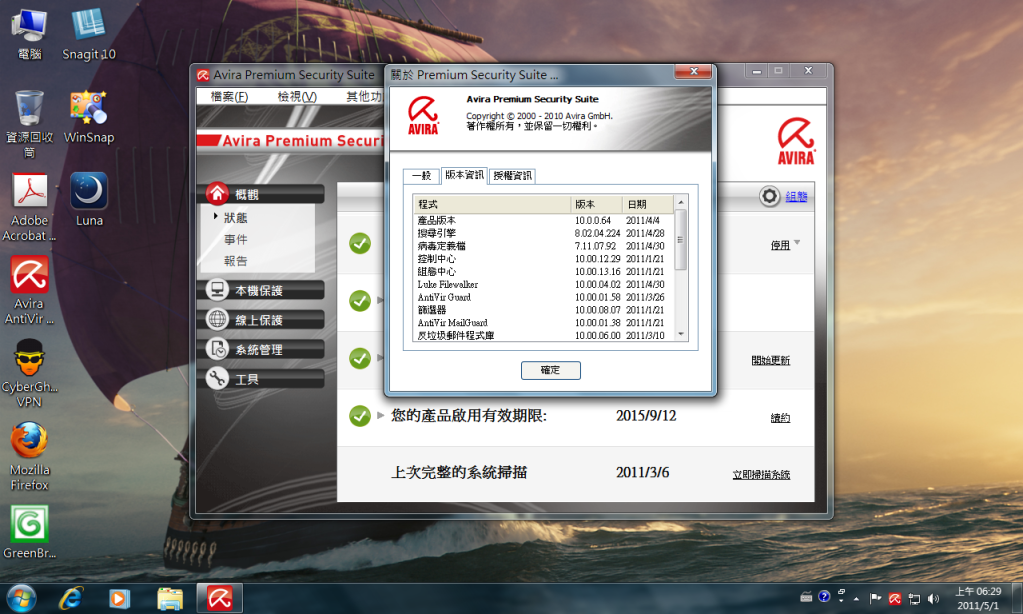Click the Avira tray icon in taskbar
This screenshot has height=614, width=1023.
click(x=895, y=598)
